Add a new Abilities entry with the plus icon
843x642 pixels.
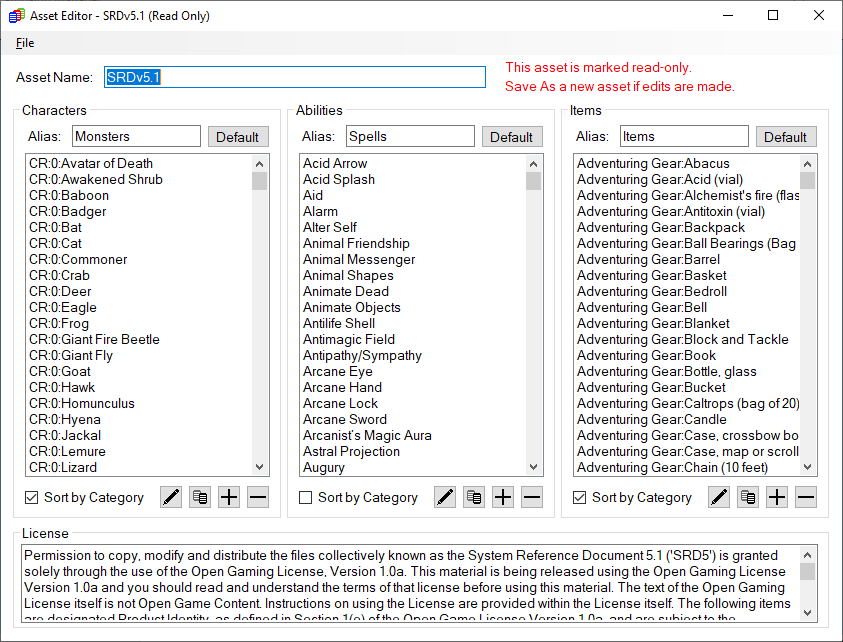click(503, 497)
